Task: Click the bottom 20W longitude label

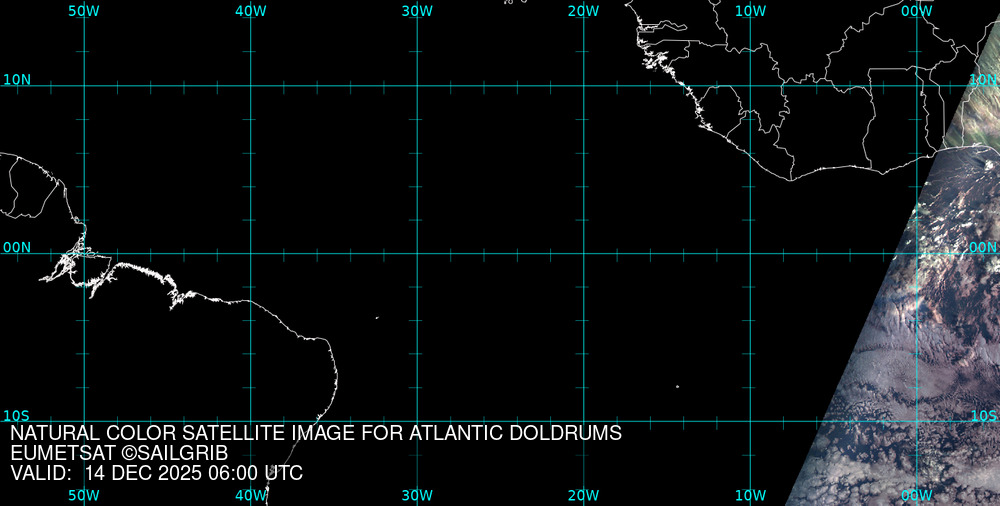Action: [x=583, y=495]
